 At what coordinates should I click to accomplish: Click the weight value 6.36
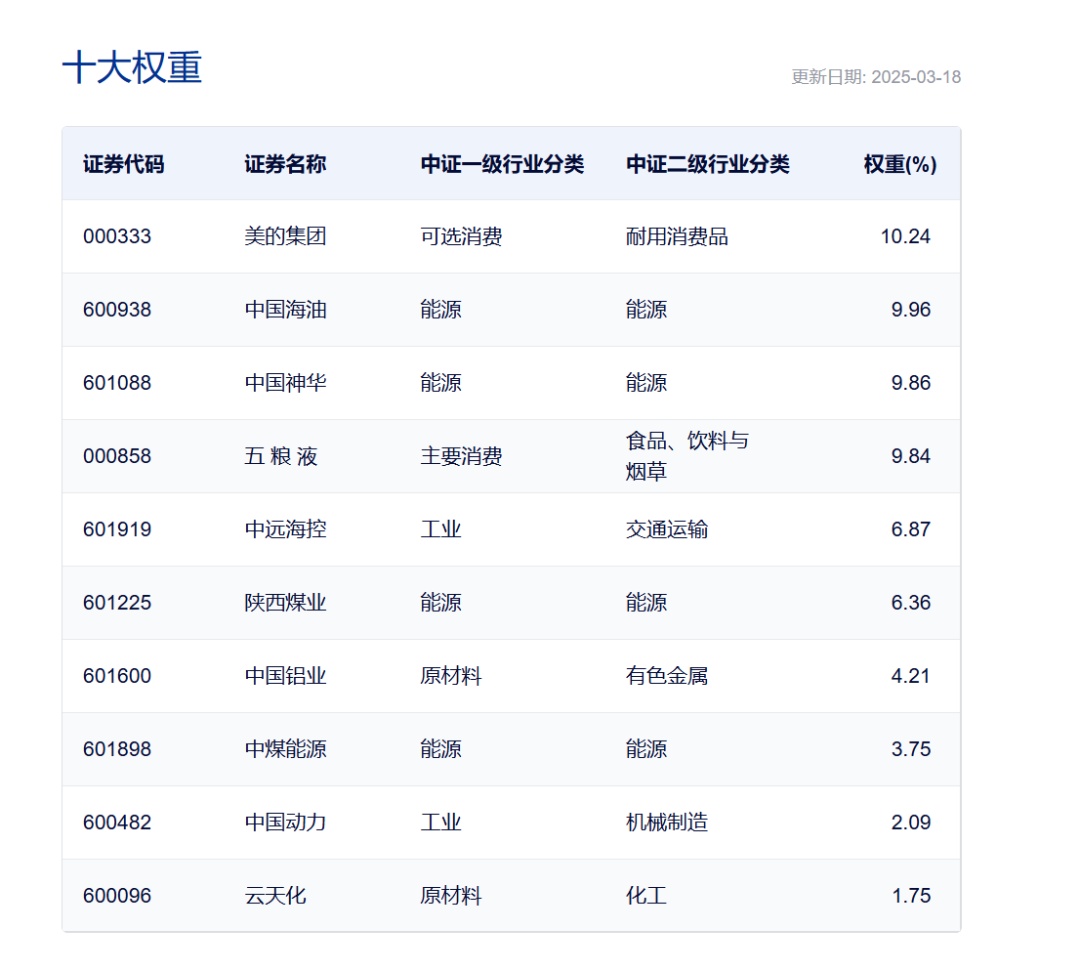point(911,603)
